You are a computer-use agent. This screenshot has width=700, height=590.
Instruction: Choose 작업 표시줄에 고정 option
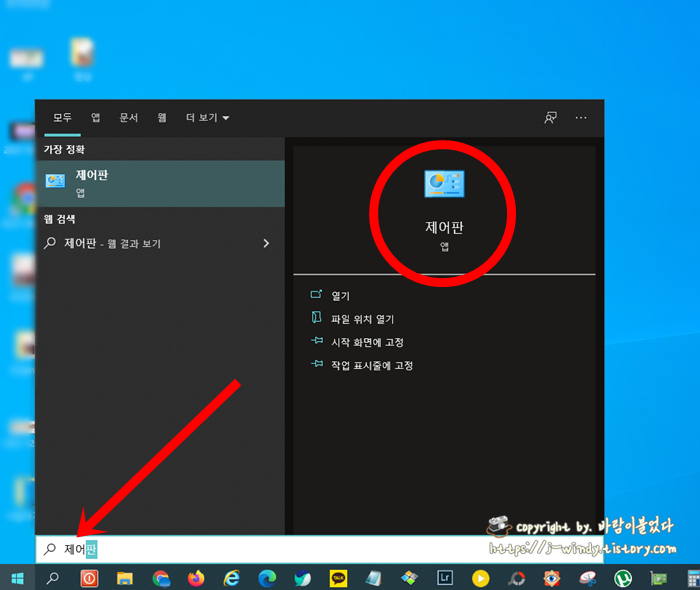372,366
